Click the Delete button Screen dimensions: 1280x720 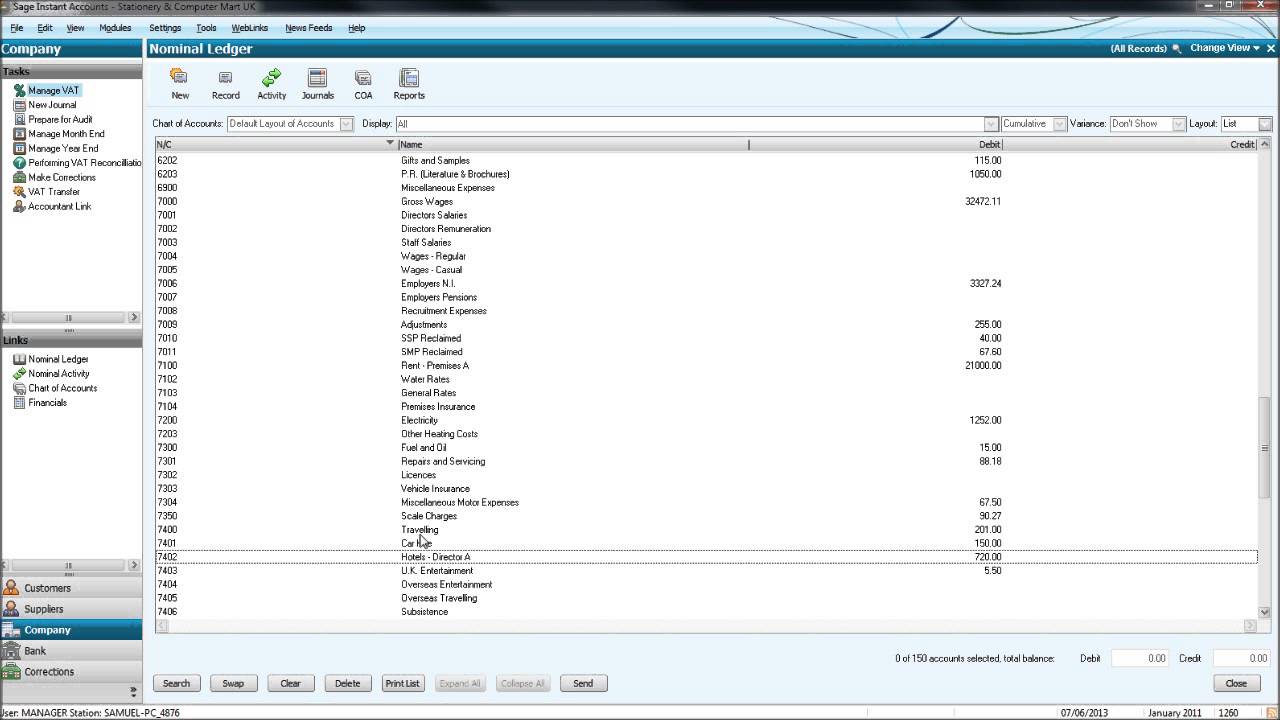click(x=347, y=683)
